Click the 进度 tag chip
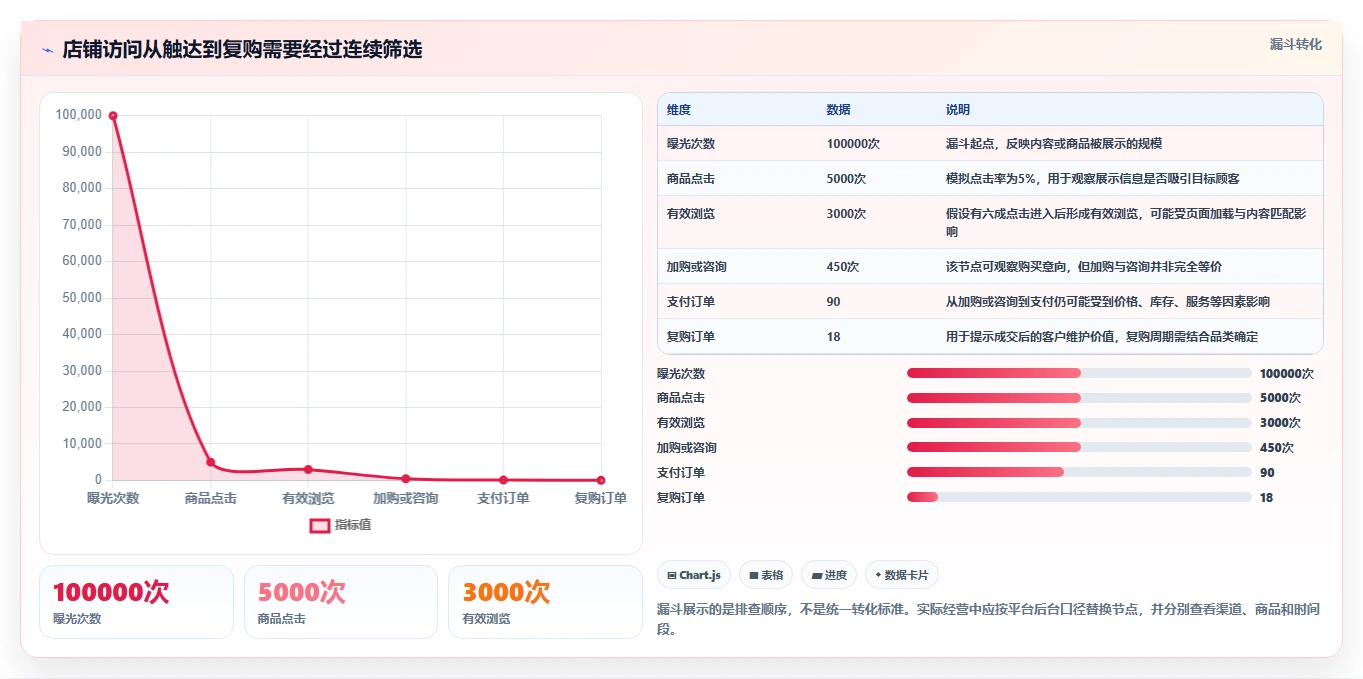1363x679 pixels. [x=829, y=575]
